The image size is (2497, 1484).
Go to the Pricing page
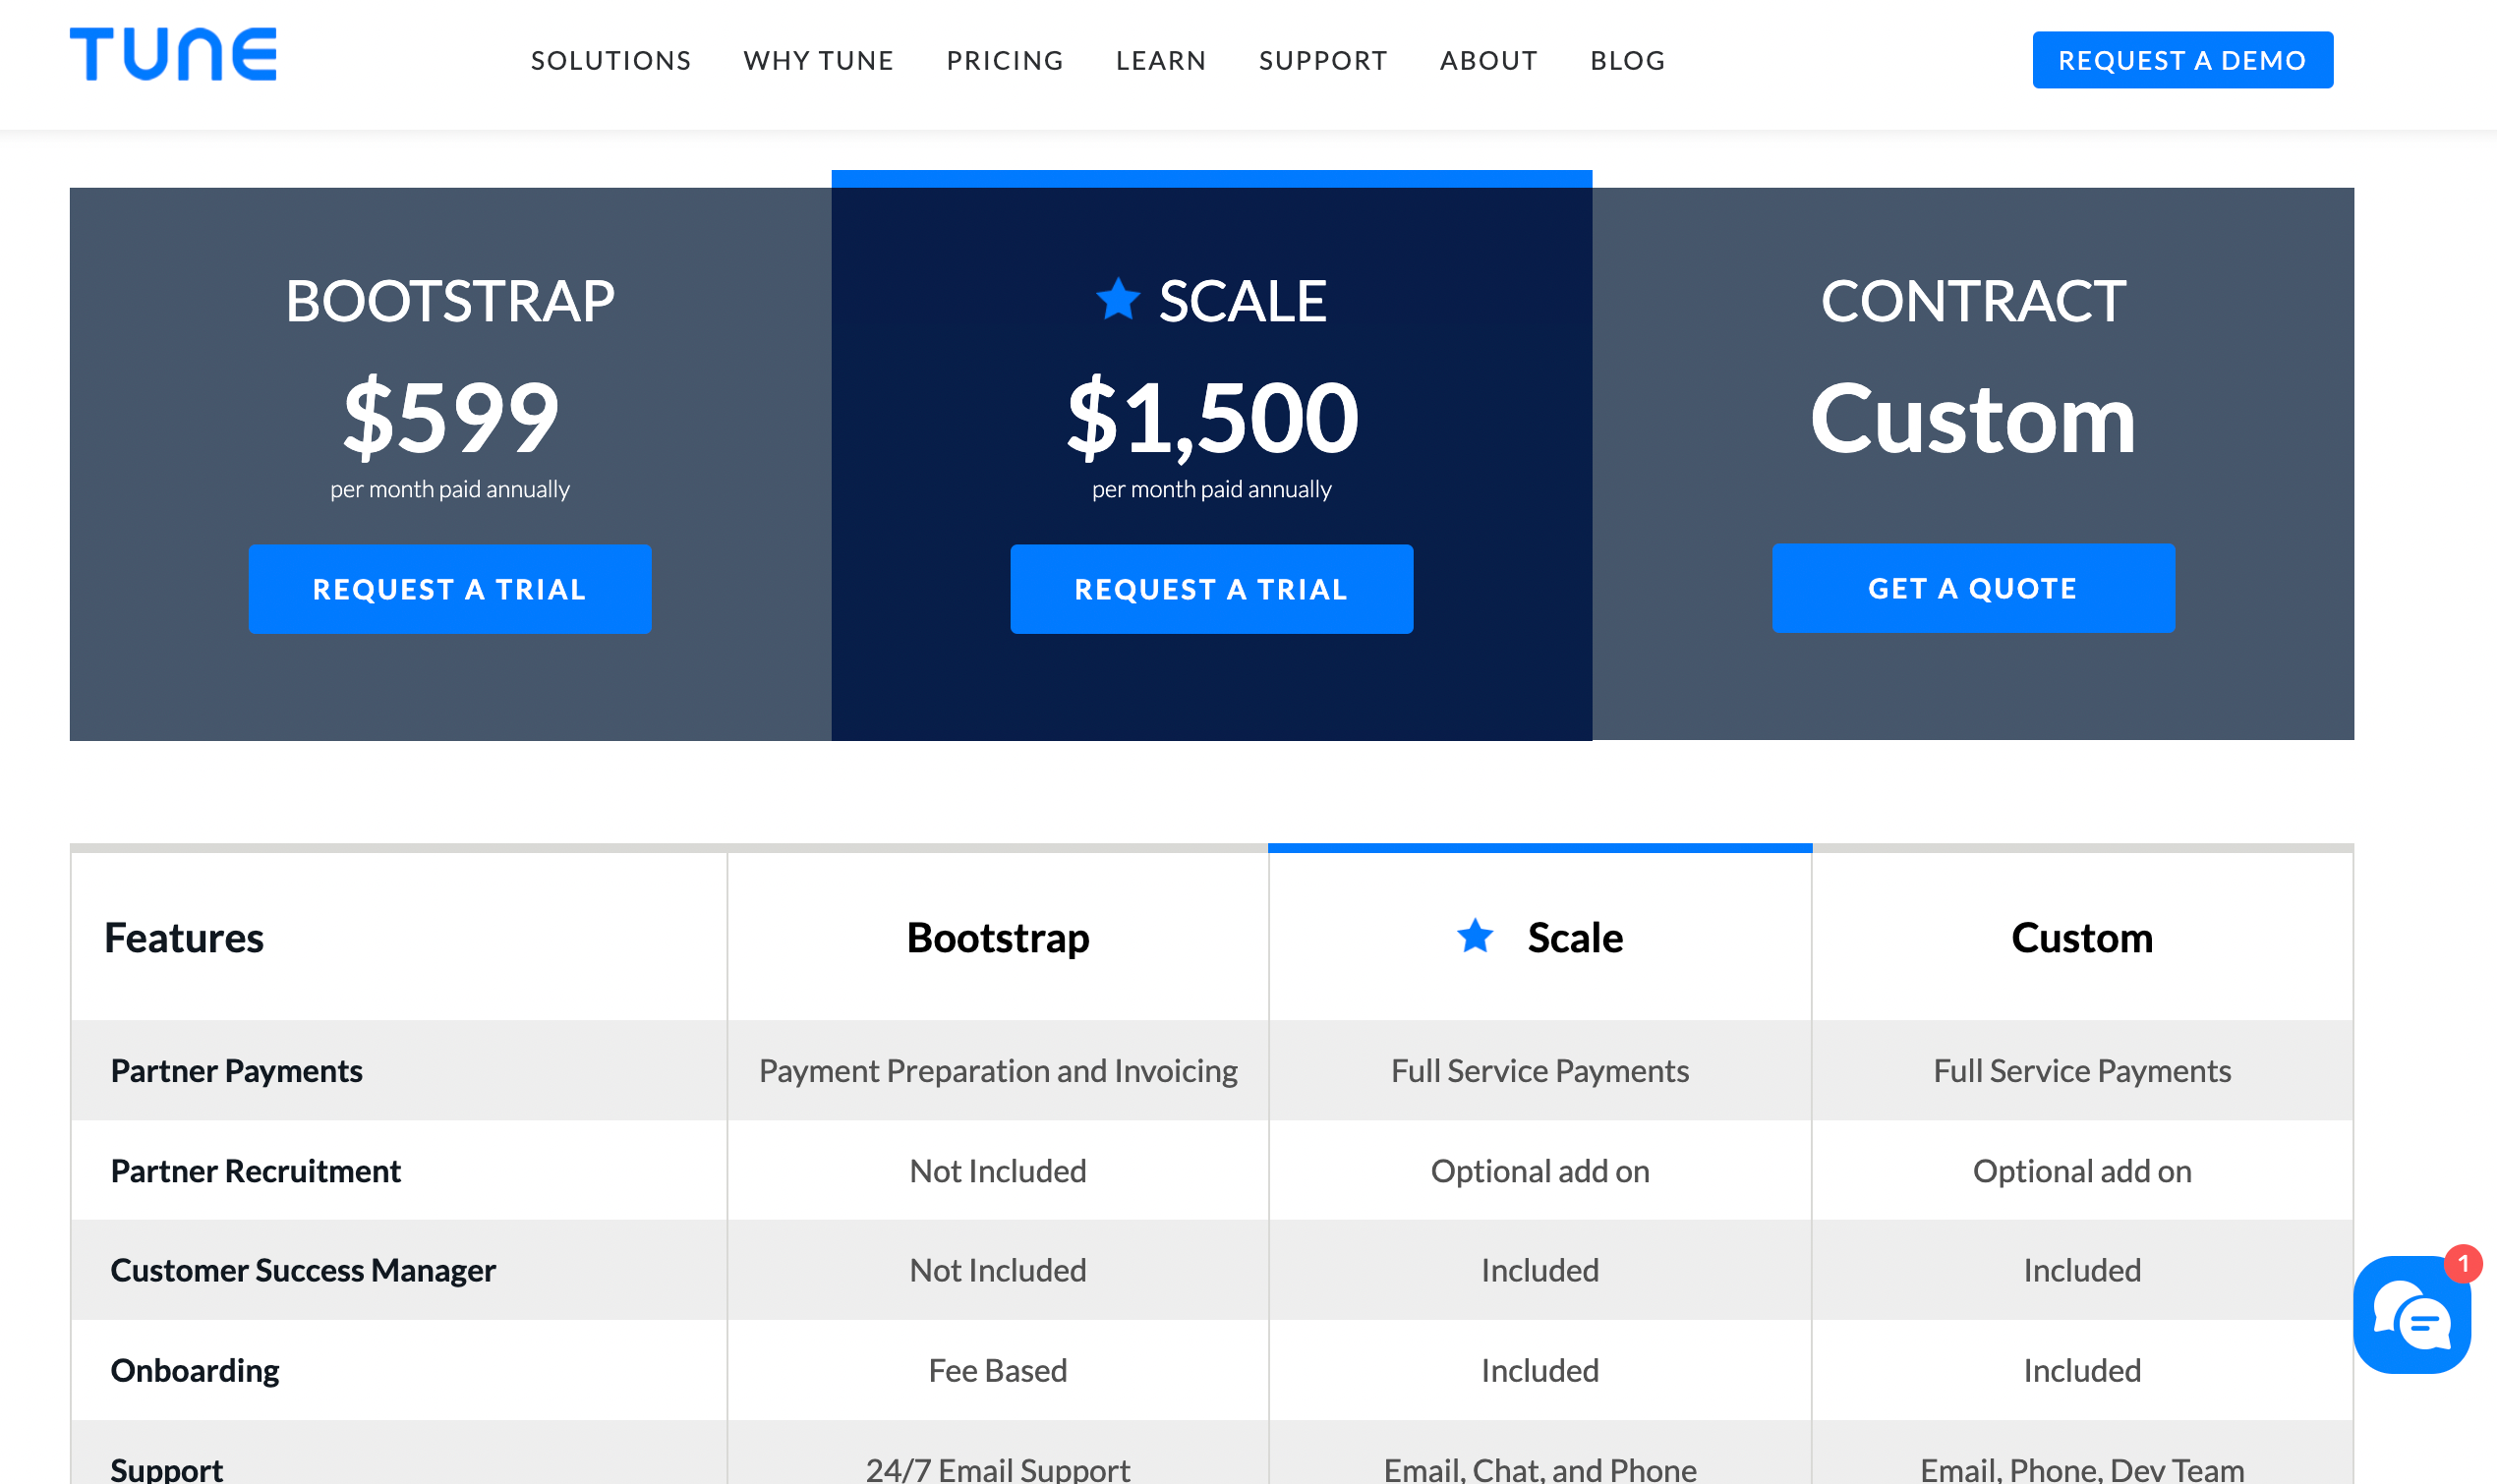click(1005, 61)
